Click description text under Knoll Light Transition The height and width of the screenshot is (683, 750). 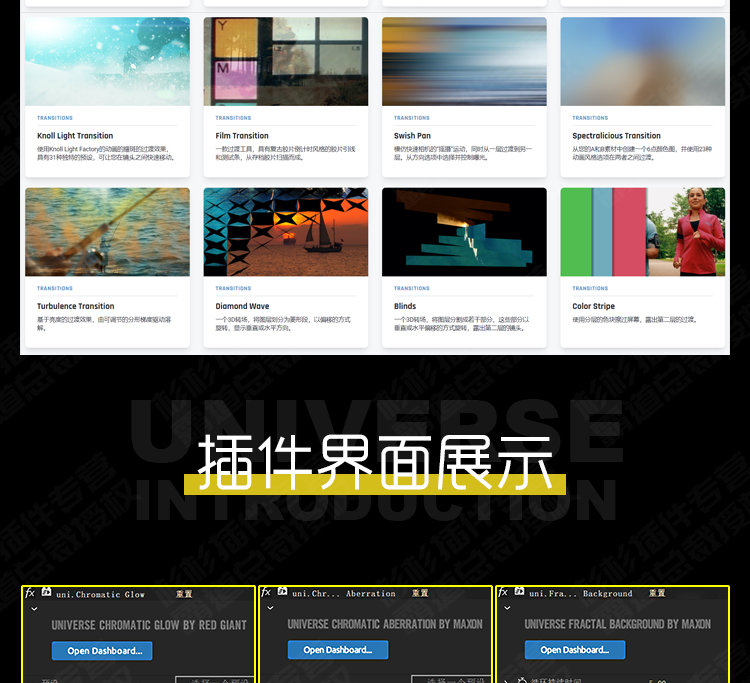click(x=106, y=153)
